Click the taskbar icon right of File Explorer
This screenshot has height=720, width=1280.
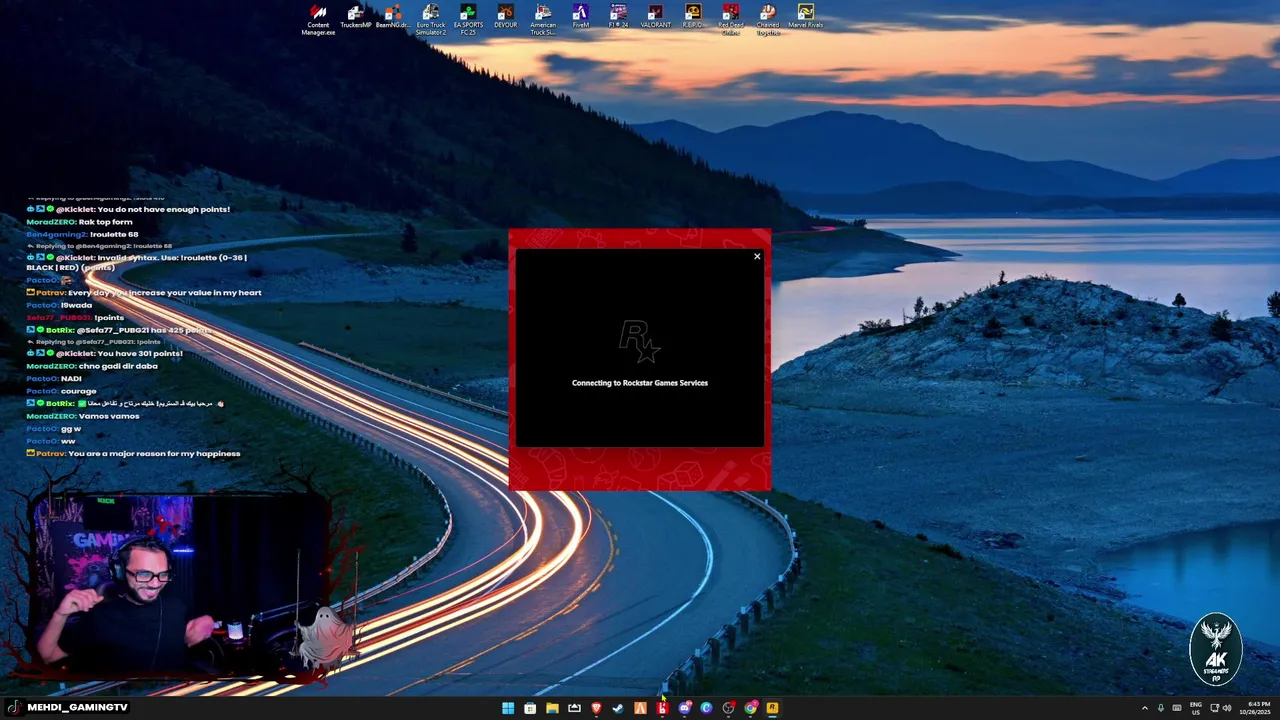(x=574, y=708)
